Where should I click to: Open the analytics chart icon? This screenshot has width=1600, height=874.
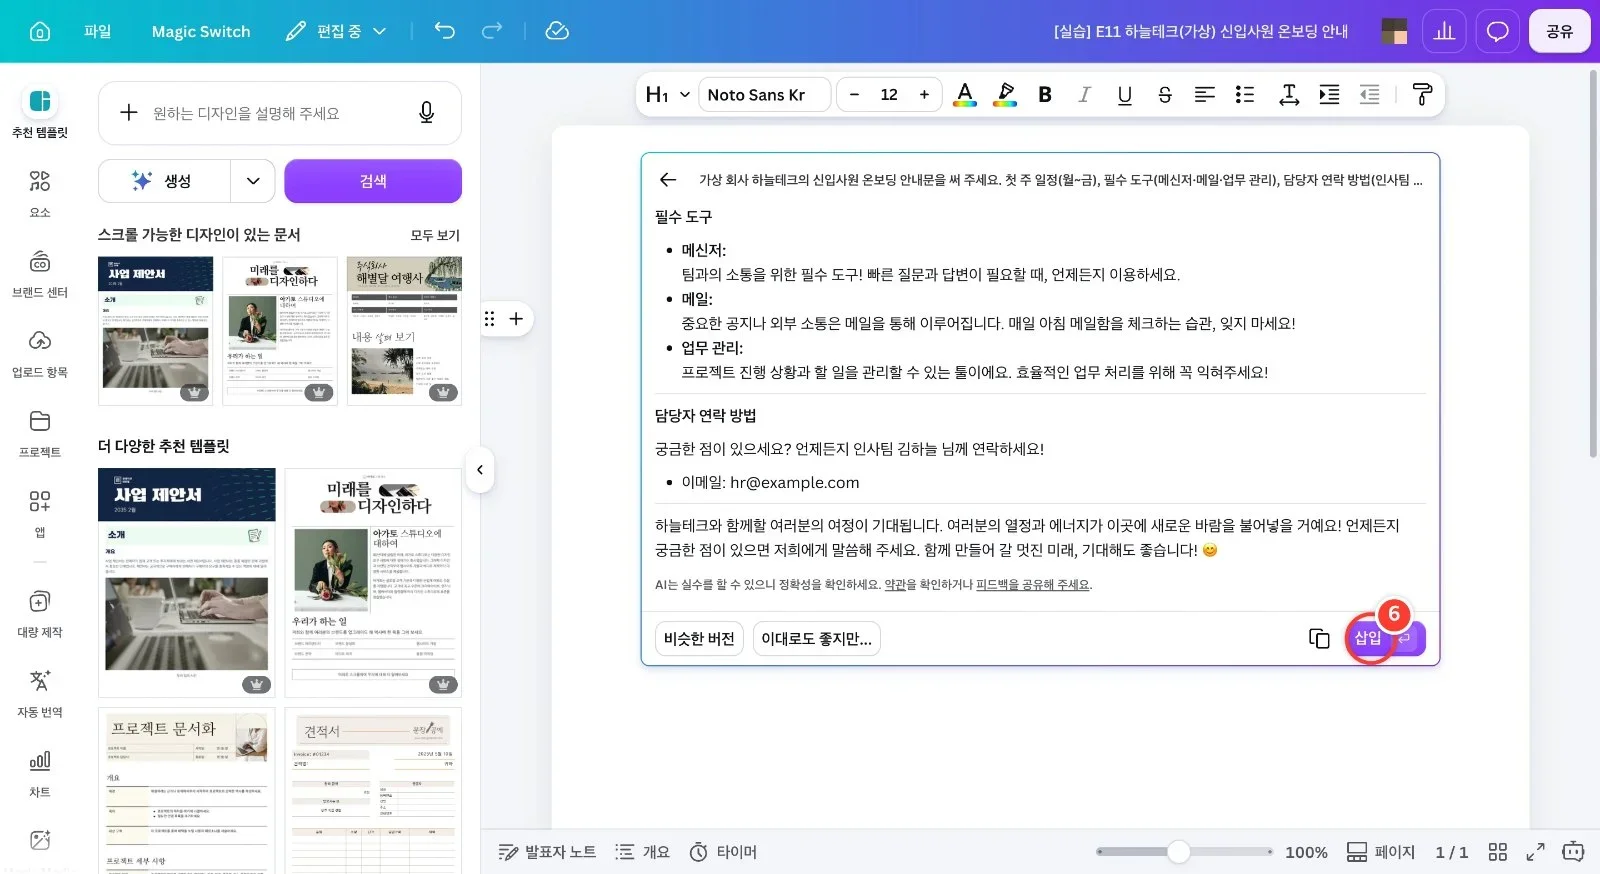(x=1444, y=31)
